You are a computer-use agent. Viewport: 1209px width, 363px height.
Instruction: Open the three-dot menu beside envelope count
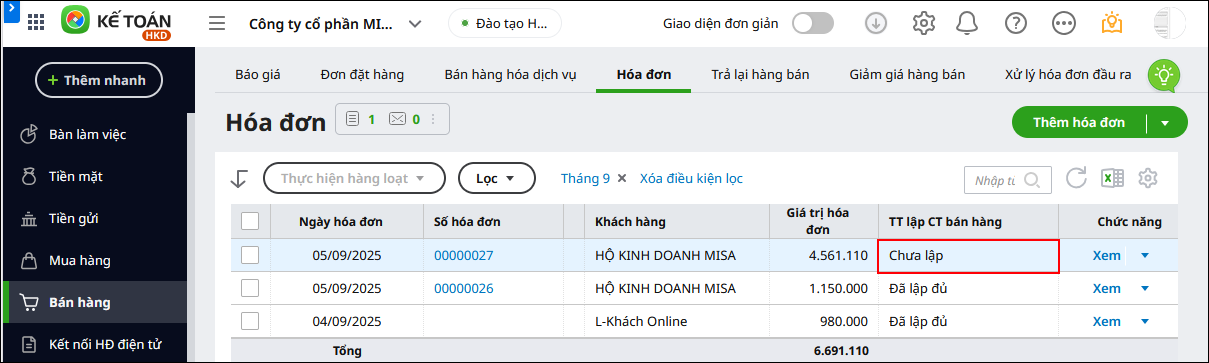pos(433,119)
